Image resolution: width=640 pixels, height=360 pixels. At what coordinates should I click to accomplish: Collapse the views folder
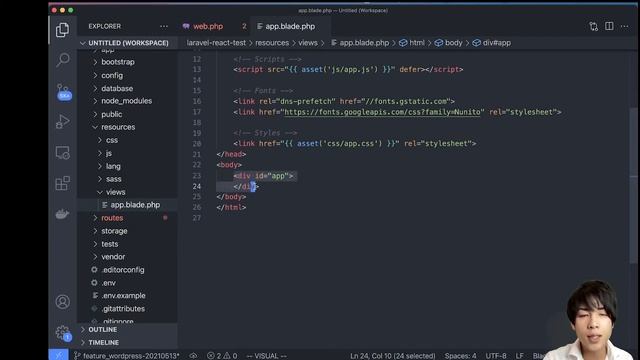[116, 192]
